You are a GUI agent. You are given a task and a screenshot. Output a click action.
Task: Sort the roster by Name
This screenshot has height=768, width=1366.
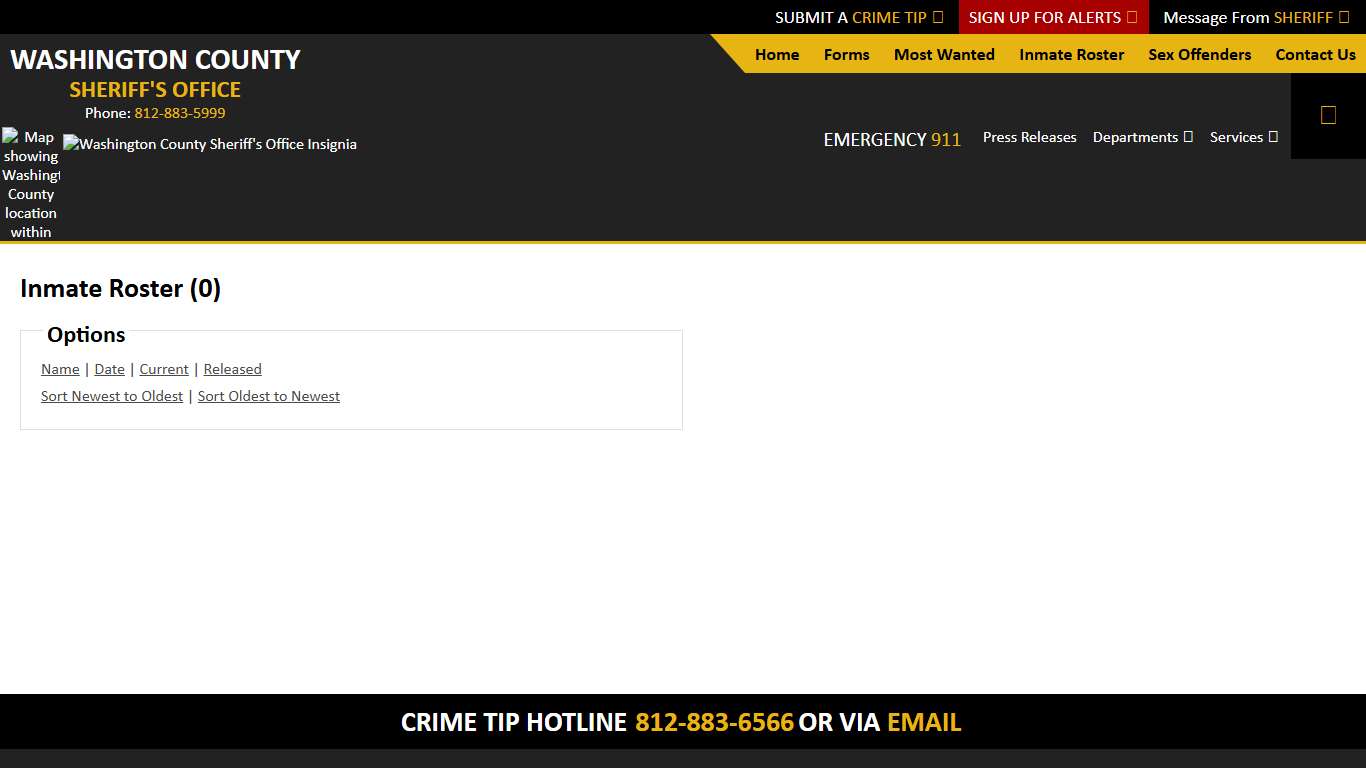point(59,369)
